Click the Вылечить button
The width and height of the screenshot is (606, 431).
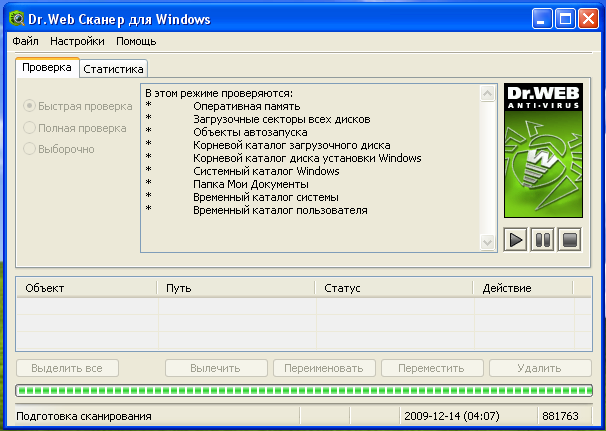click(x=216, y=368)
